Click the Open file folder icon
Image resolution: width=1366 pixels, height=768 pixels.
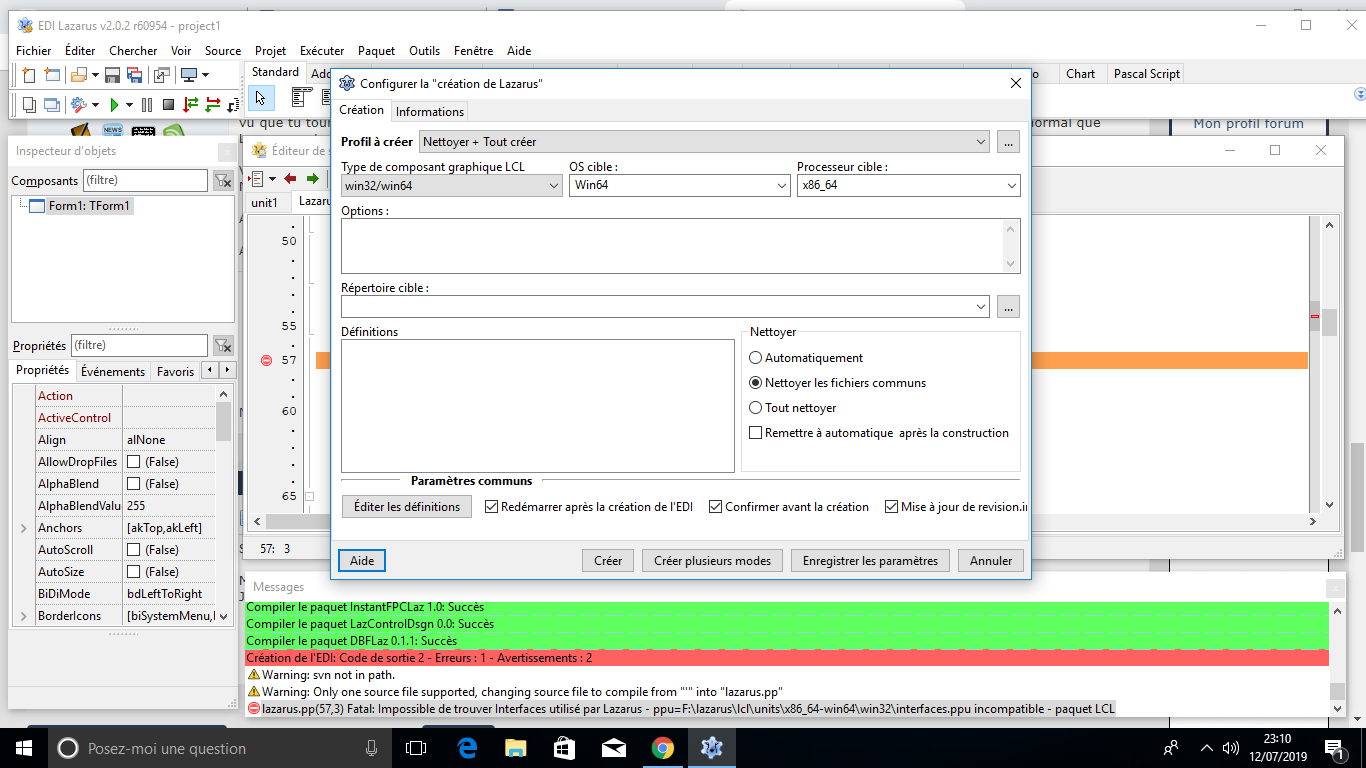tap(77, 75)
